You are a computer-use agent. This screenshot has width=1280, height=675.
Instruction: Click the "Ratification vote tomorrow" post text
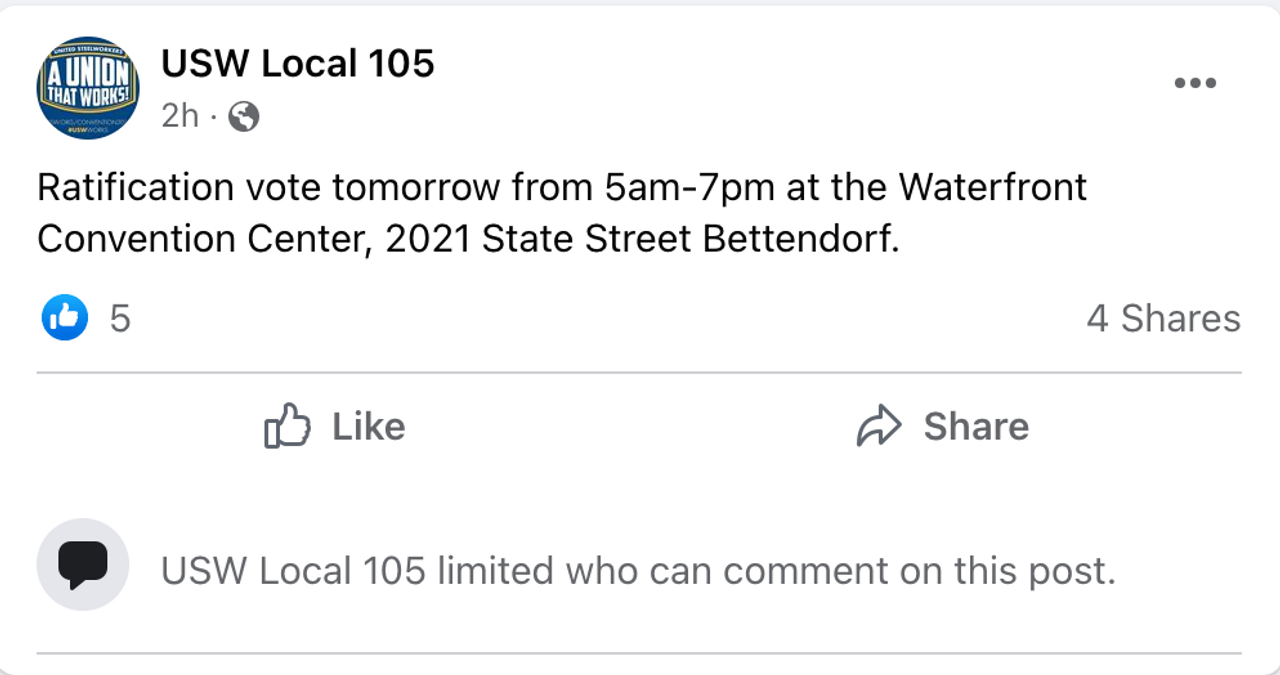click(269, 187)
